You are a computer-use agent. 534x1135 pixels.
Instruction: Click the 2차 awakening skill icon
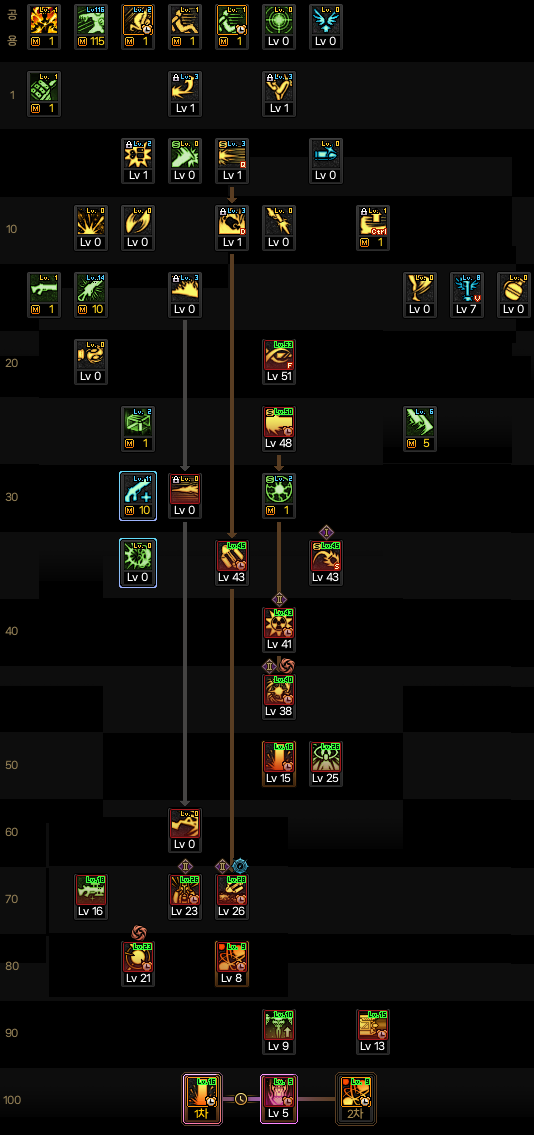(x=356, y=1099)
